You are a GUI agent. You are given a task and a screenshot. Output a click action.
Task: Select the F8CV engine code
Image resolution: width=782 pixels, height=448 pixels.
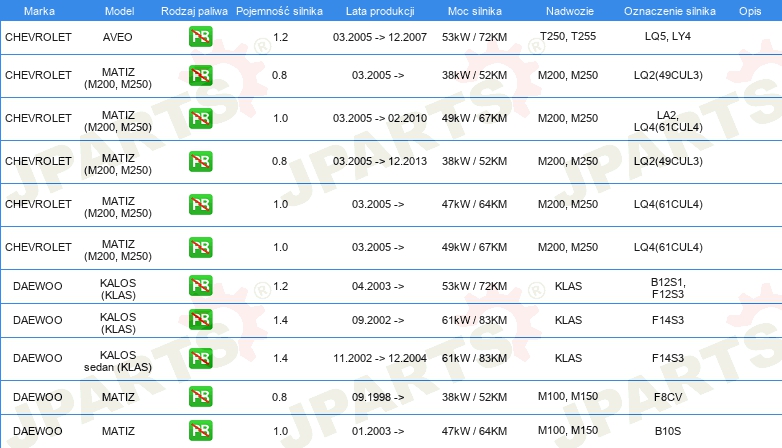point(668,397)
